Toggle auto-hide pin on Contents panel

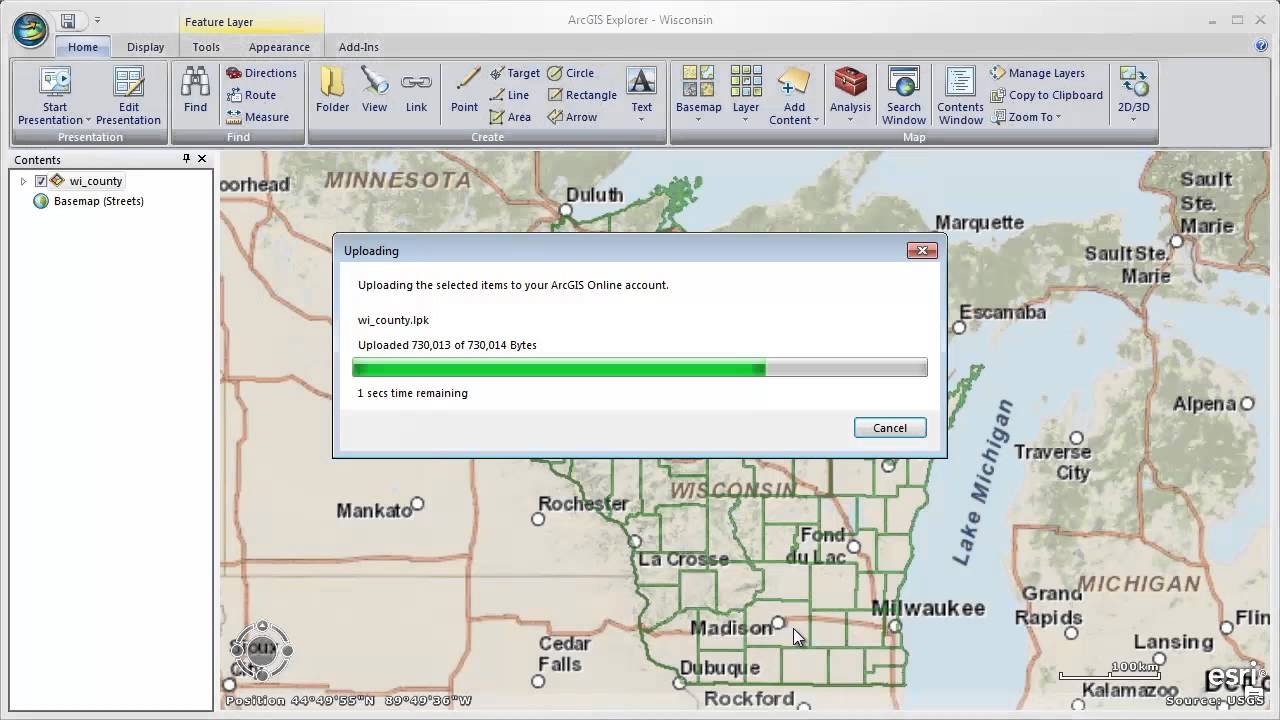tap(186, 159)
